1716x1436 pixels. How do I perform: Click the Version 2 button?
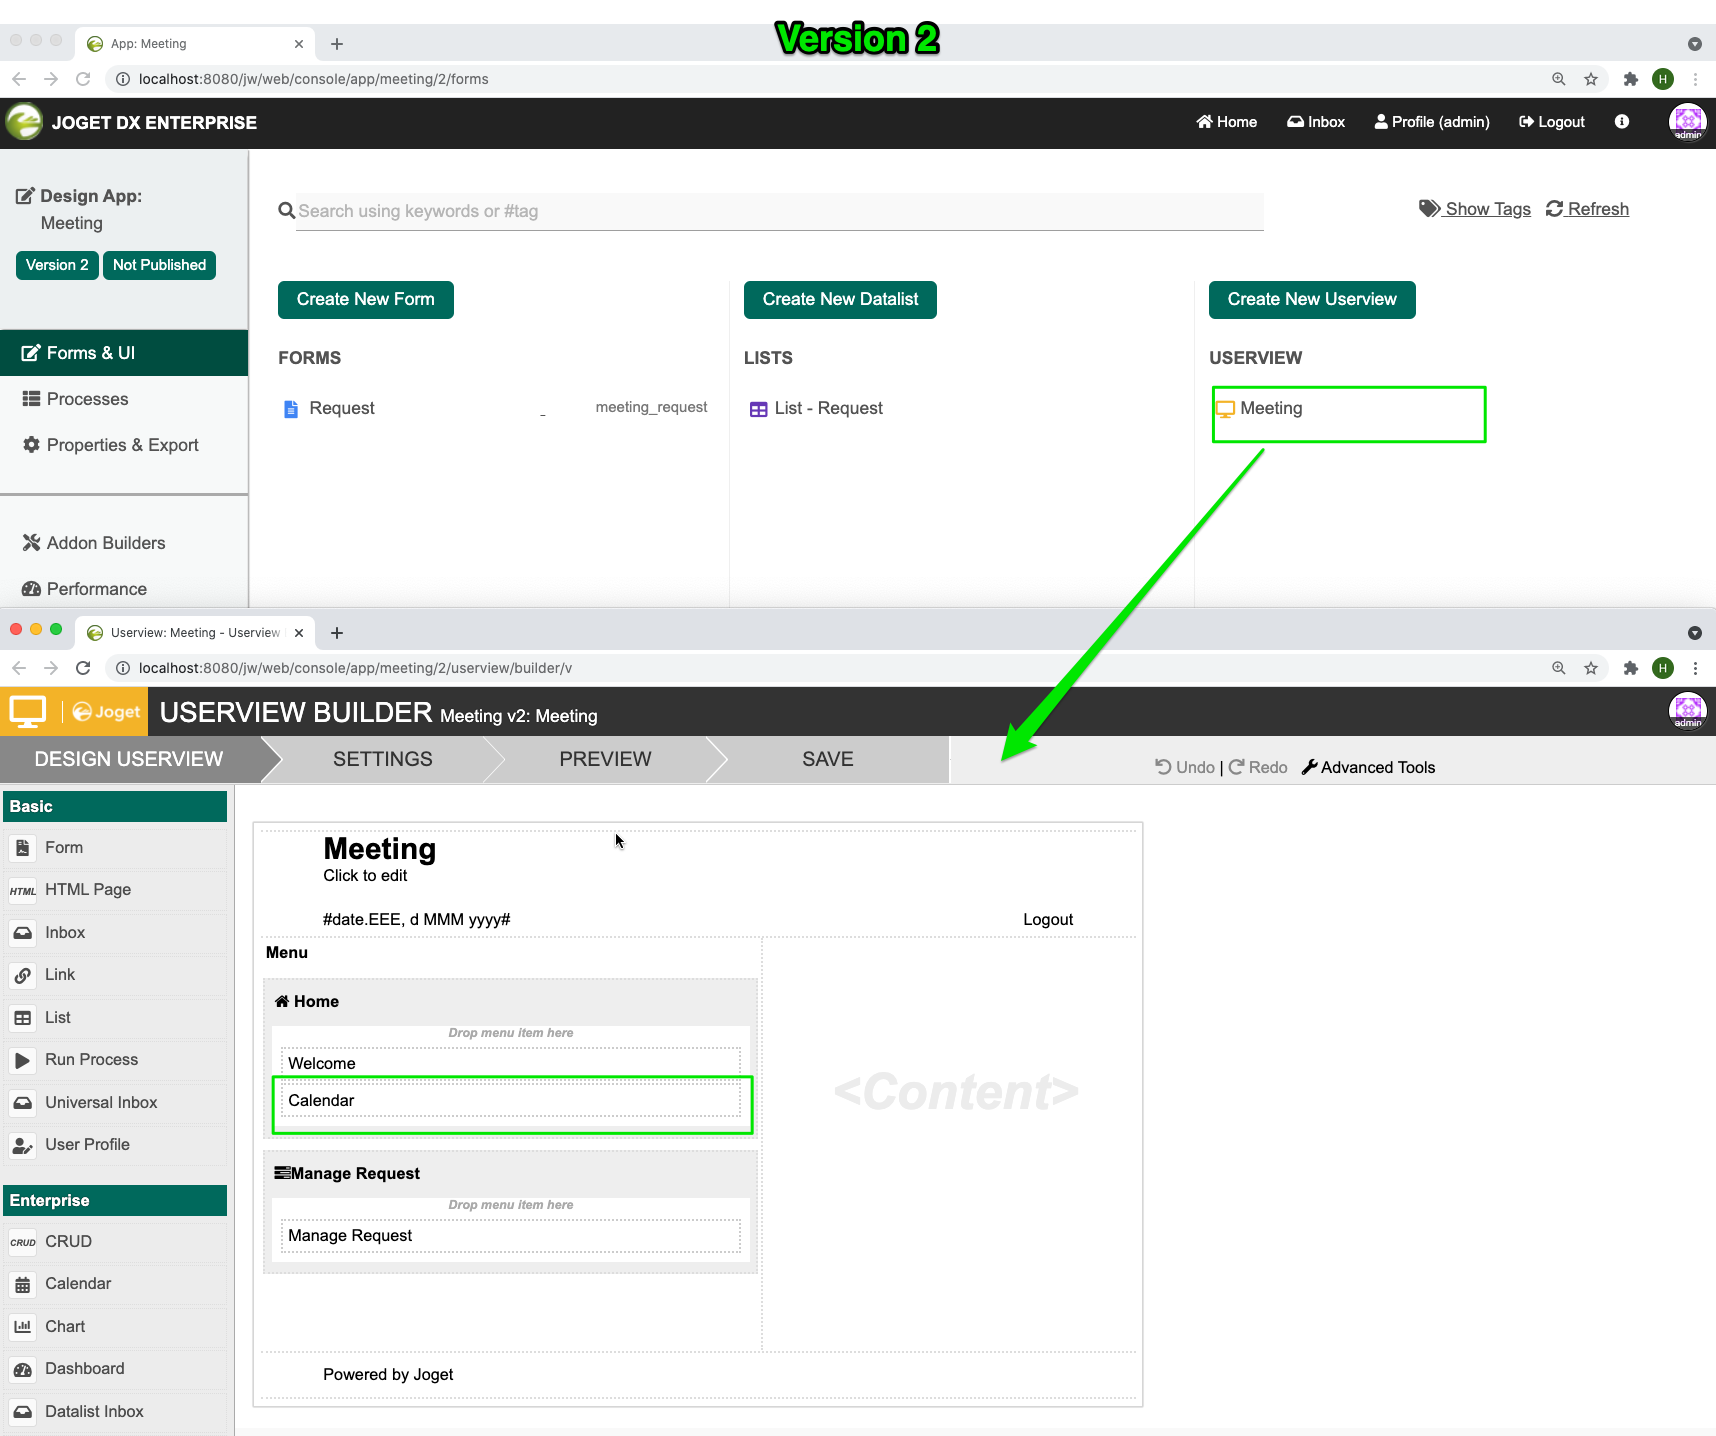pyautogui.click(x=57, y=265)
